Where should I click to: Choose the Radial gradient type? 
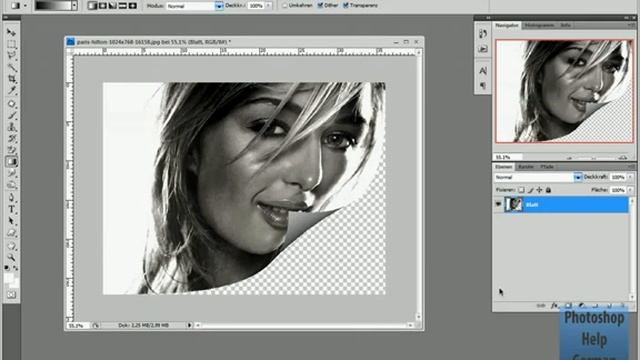(102, 6)
